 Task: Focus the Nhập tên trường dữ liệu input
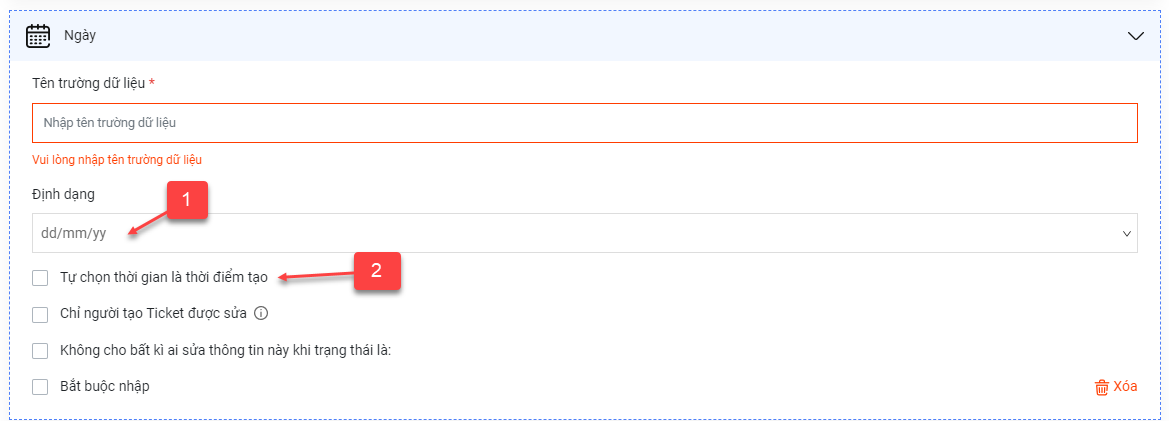pos(584,122)
